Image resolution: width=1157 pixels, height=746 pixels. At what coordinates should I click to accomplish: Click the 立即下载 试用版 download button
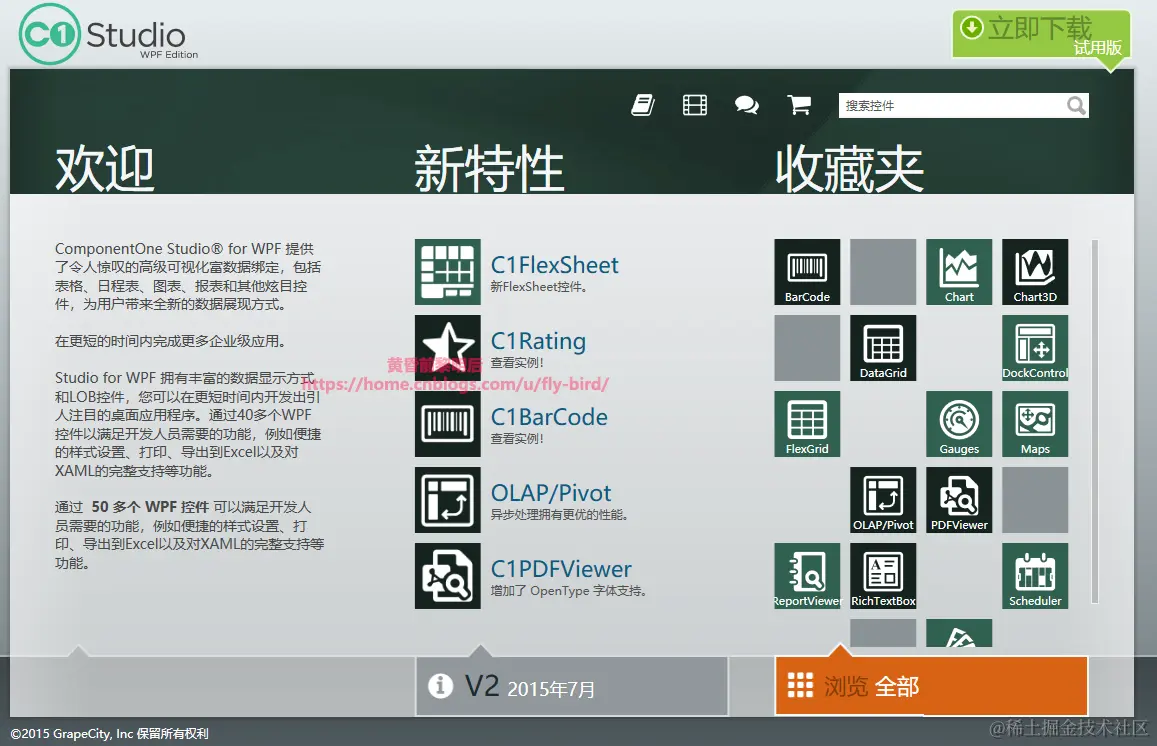click(x=1040, y=35)
